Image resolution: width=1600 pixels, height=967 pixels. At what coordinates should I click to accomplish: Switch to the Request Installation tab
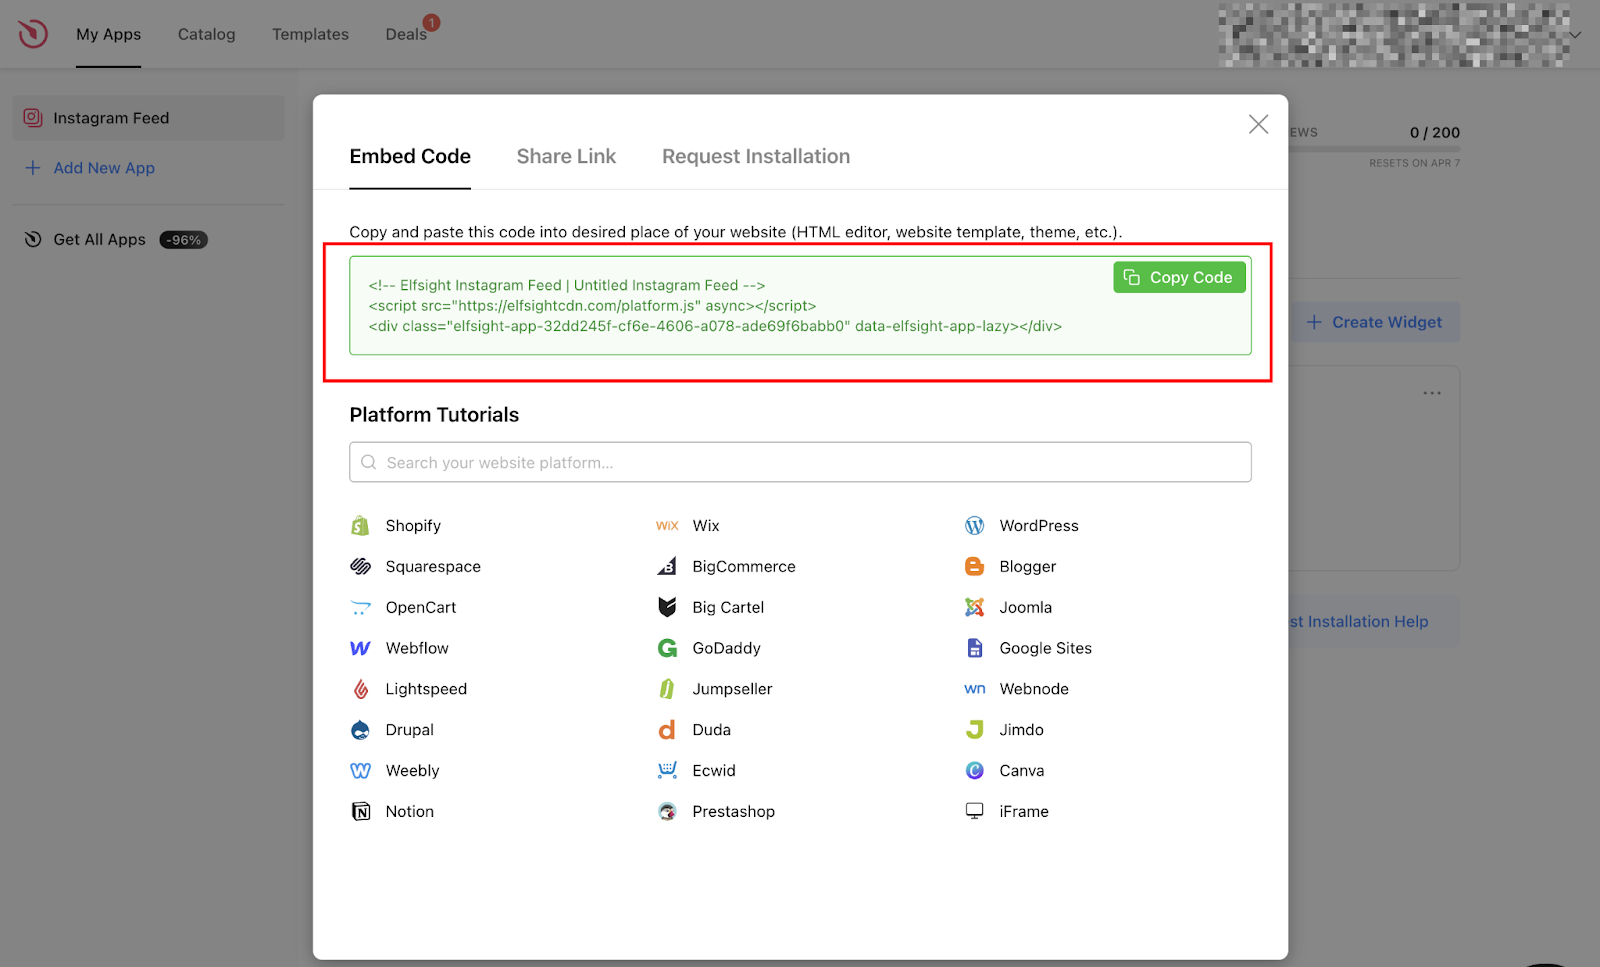point(756,157)
